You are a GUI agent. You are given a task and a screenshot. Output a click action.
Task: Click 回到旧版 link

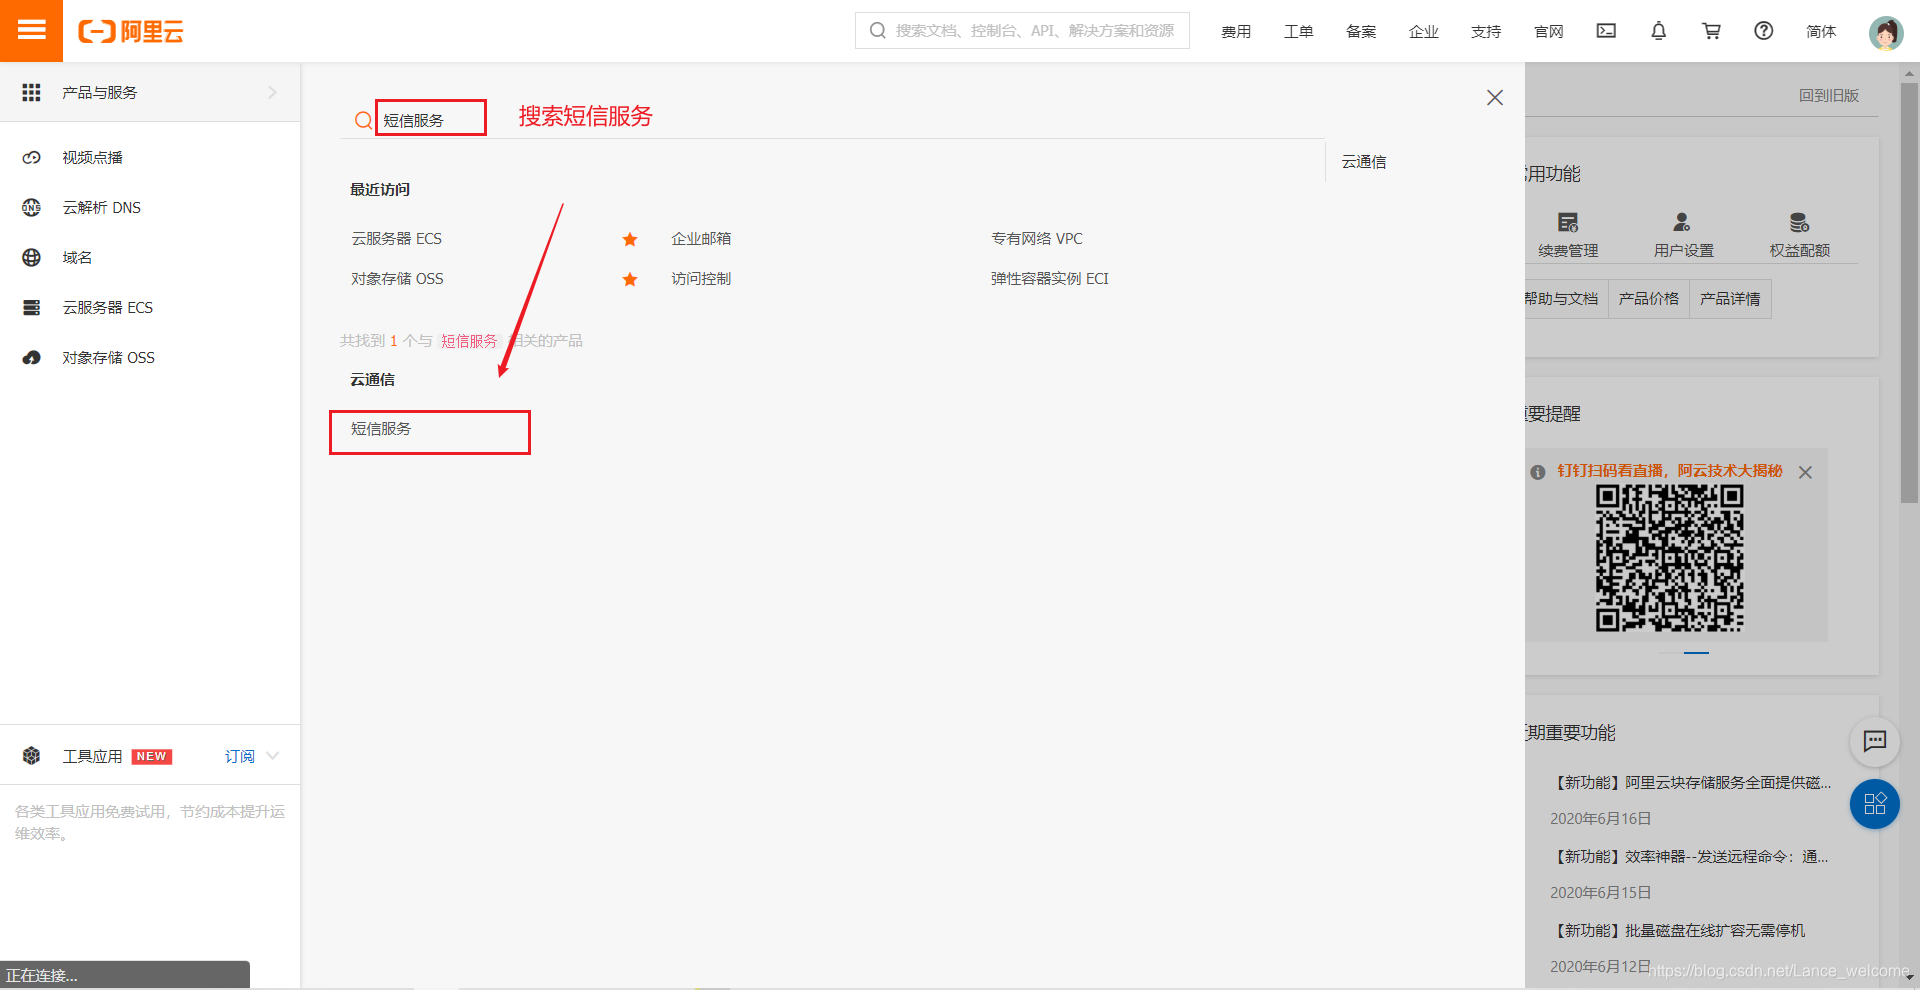(x=1829, y=95)
